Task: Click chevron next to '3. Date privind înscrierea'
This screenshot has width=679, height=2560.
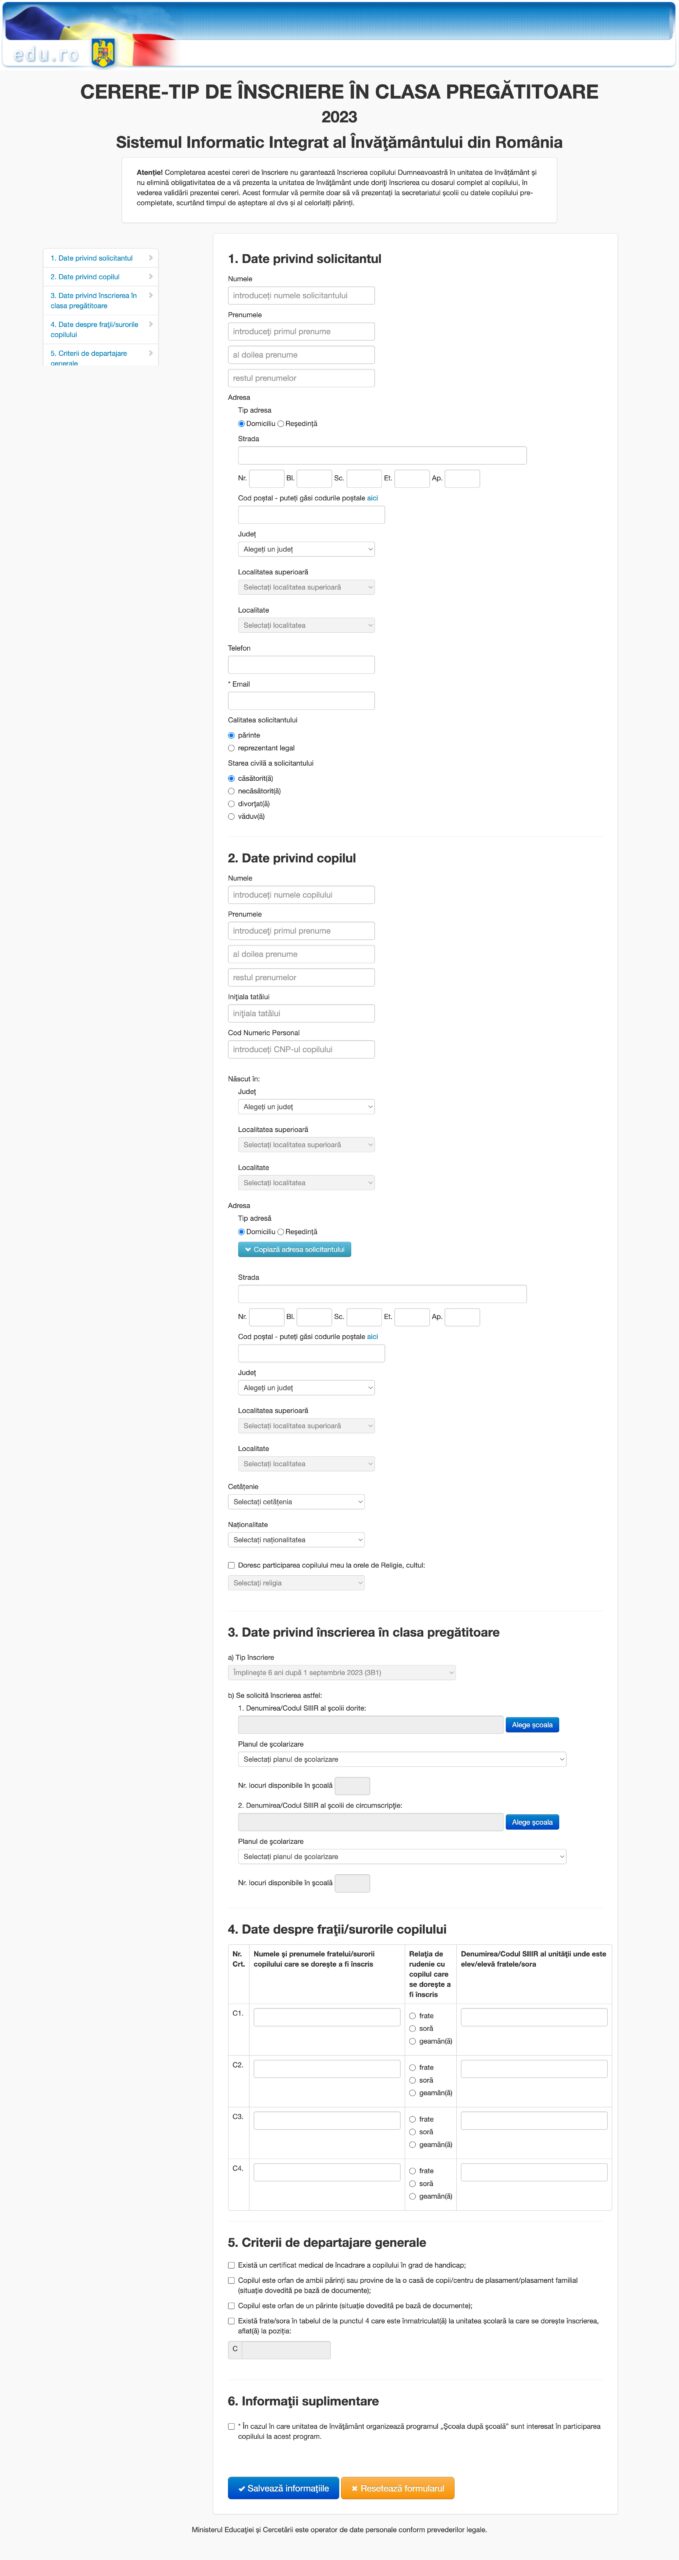Action: 151,296
